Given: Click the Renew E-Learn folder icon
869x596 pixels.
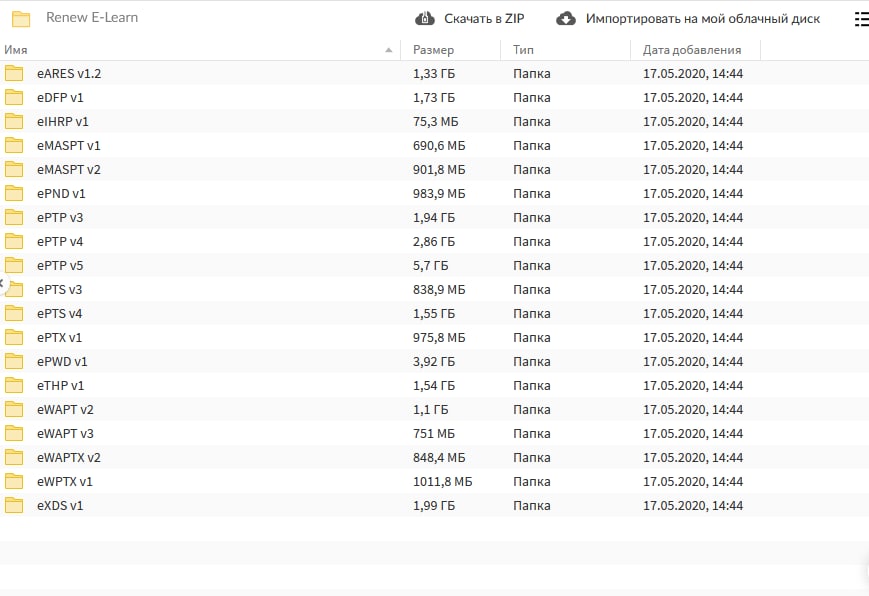Looking at the screenshot, I should pyautogui.click(x=21, y=19).
